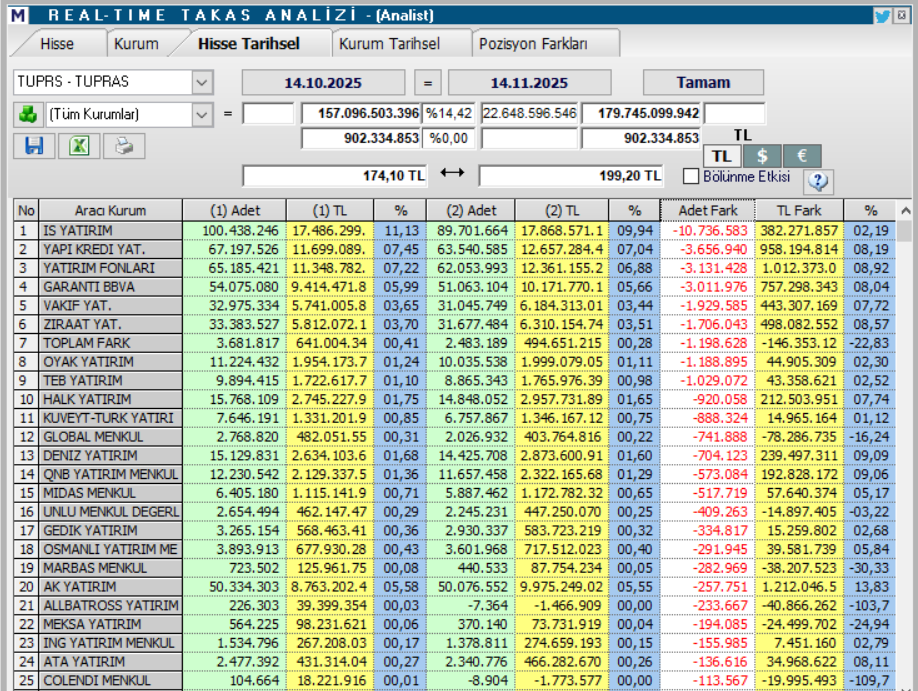This screenshot has width=918, height=691.
Task: Sort by Aracı Kurum column header
Action: click(x=110, y=211)
